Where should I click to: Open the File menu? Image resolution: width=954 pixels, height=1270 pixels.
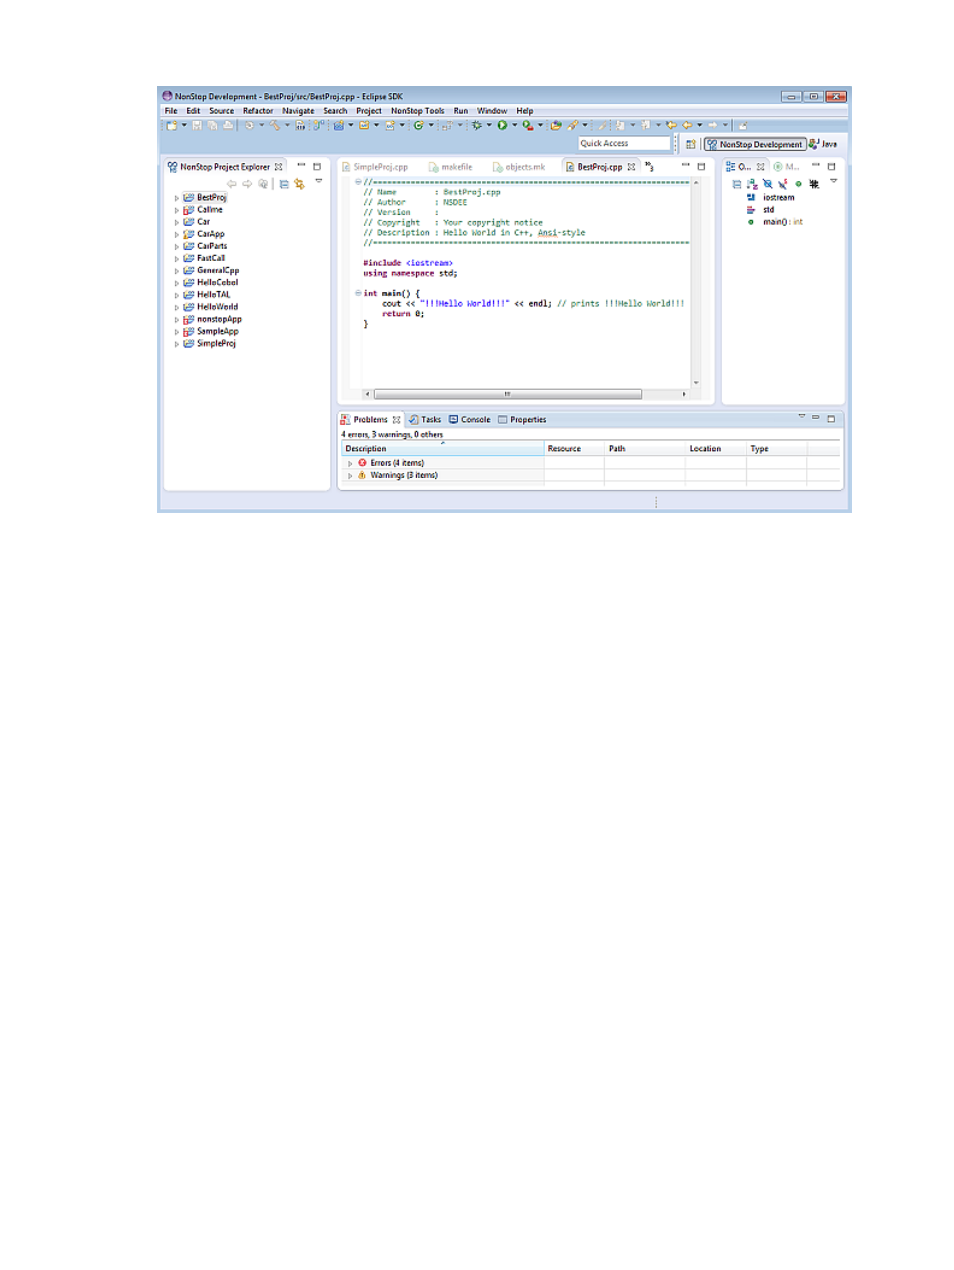[171, 111]
